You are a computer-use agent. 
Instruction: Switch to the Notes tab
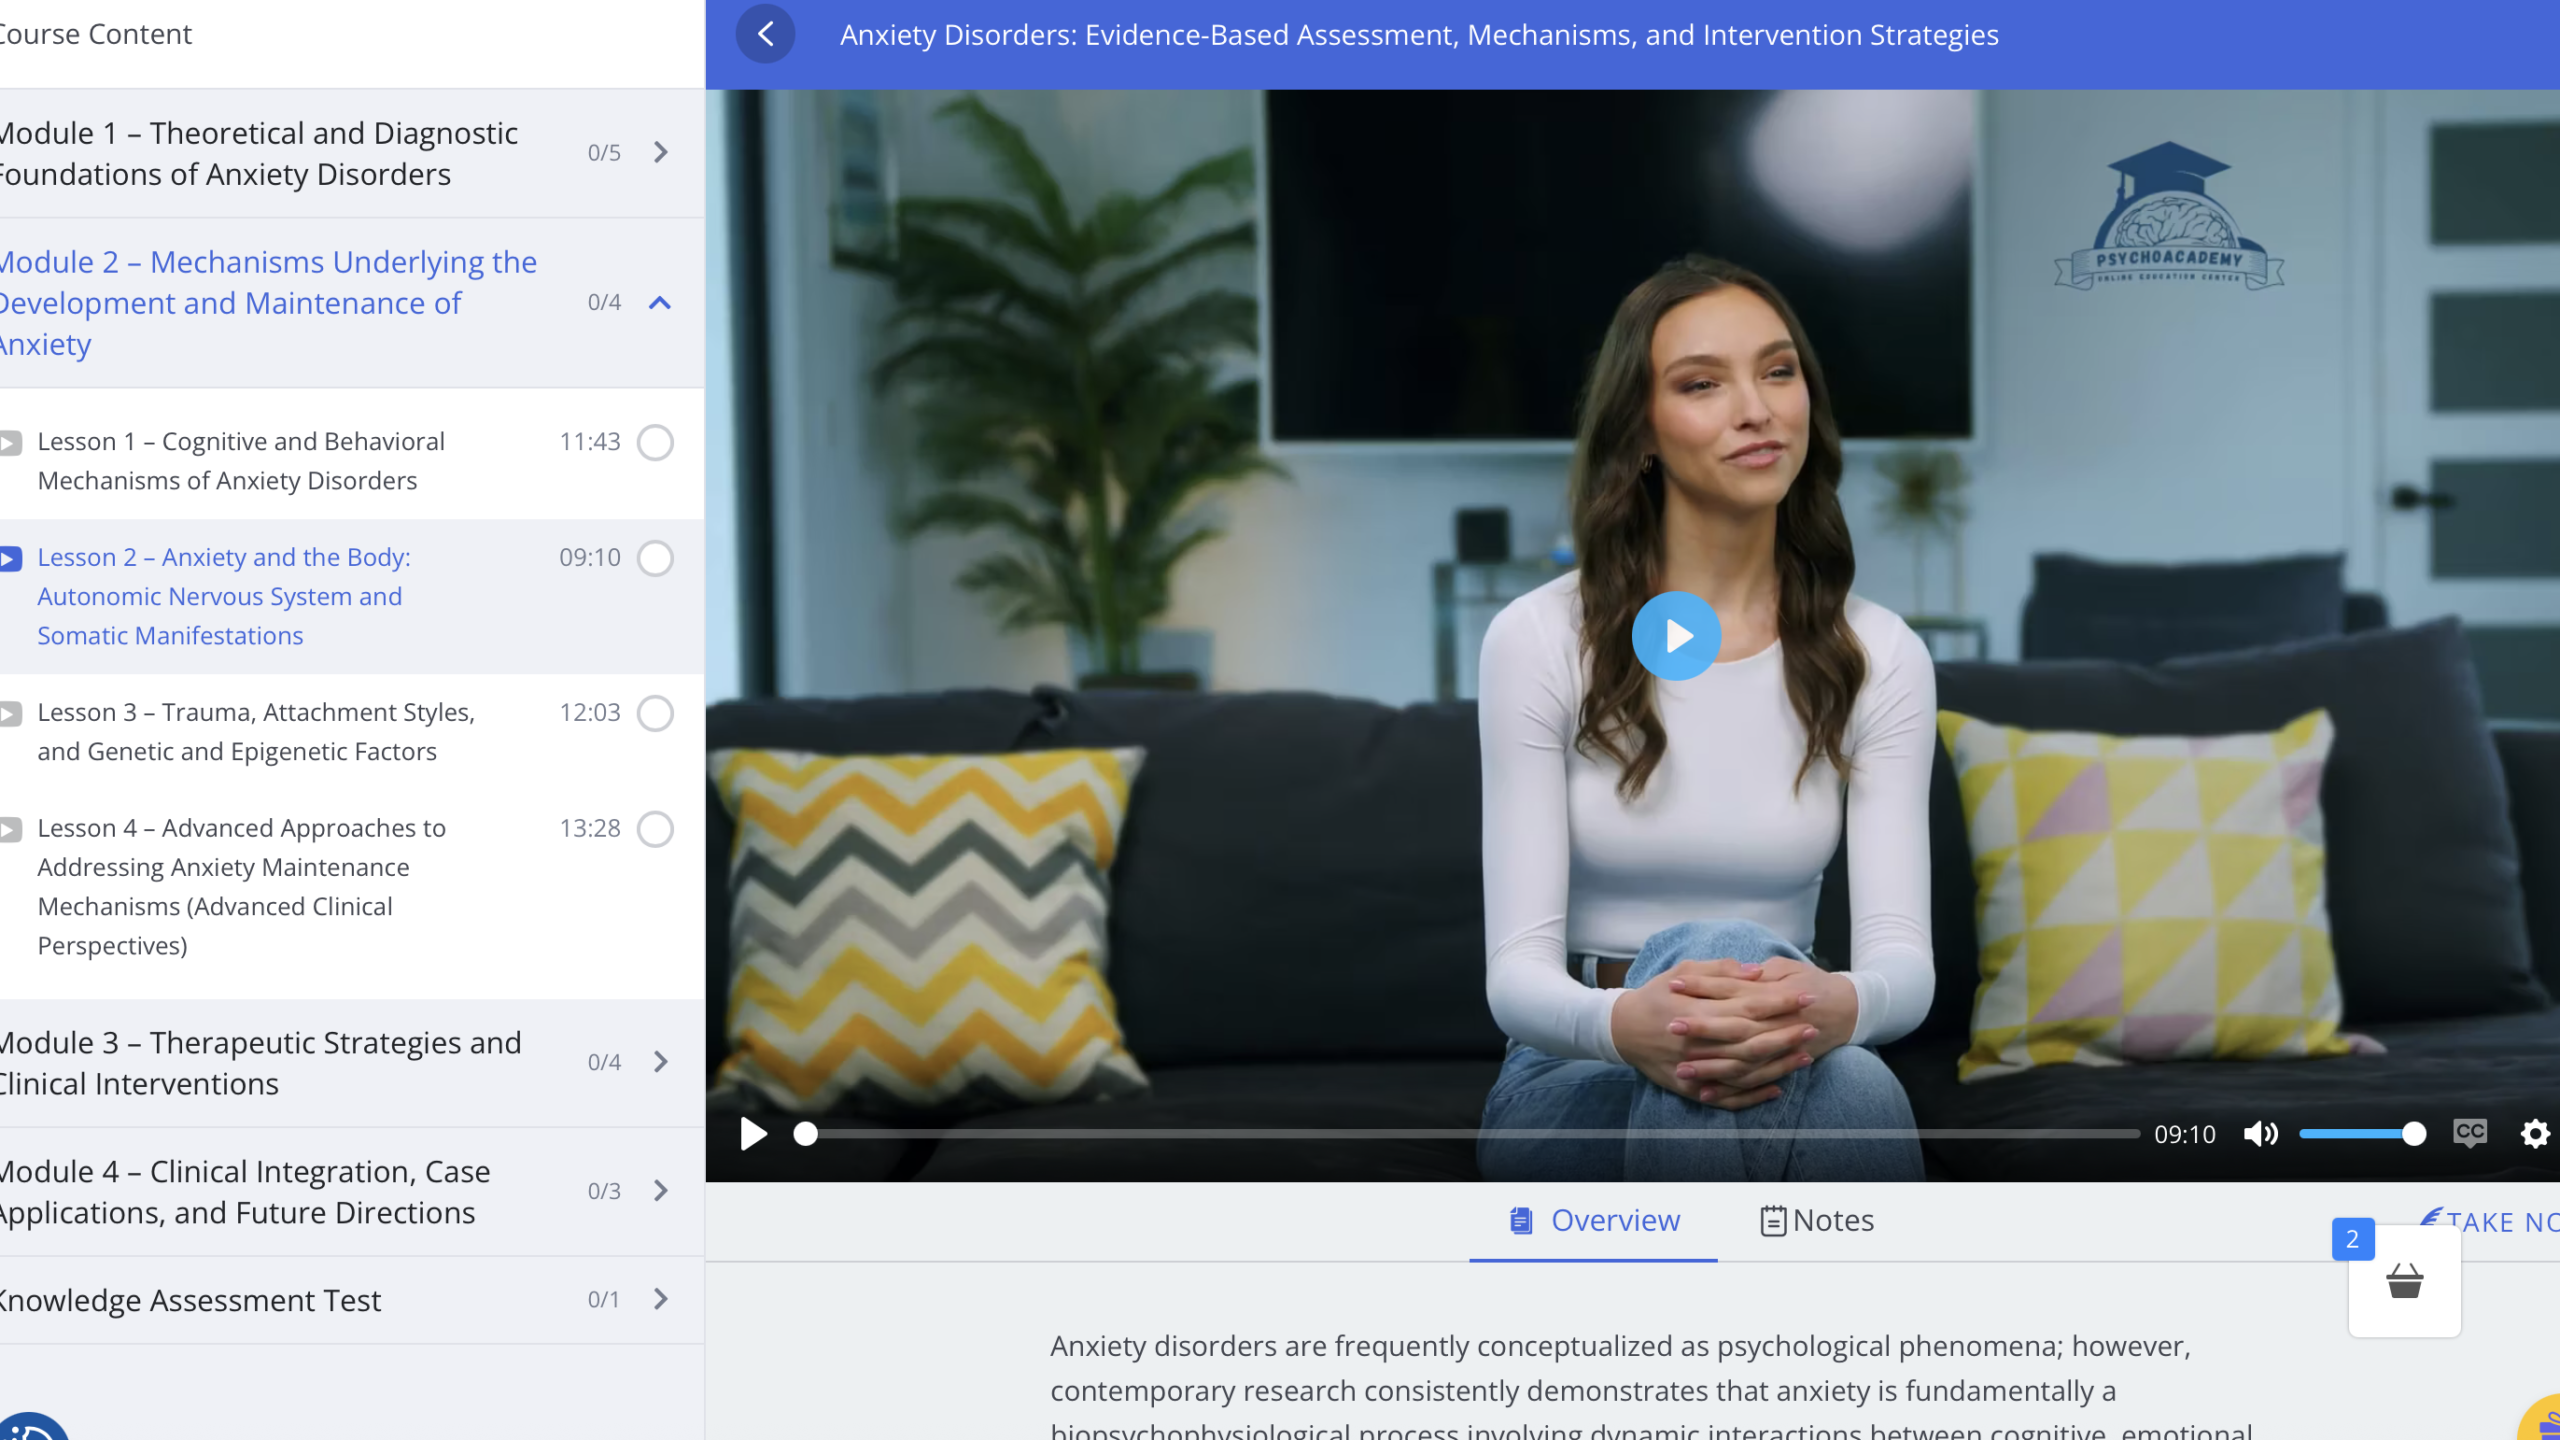pyautogui.click(x=1817, y=1220)
